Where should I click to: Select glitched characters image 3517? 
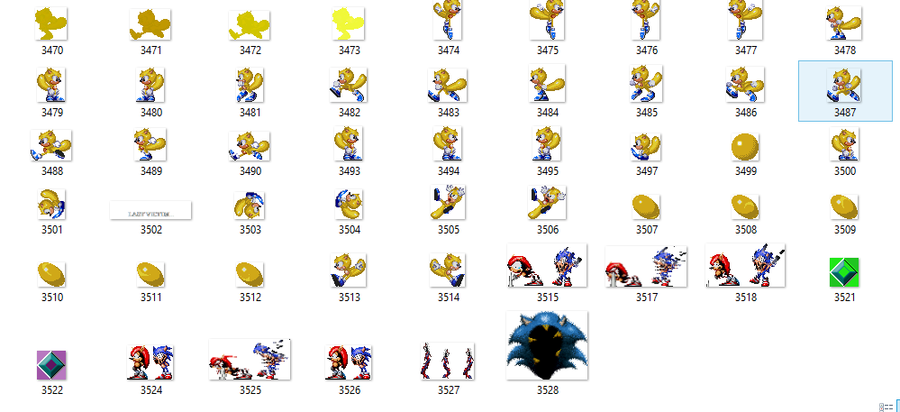[x=646, y=266]
